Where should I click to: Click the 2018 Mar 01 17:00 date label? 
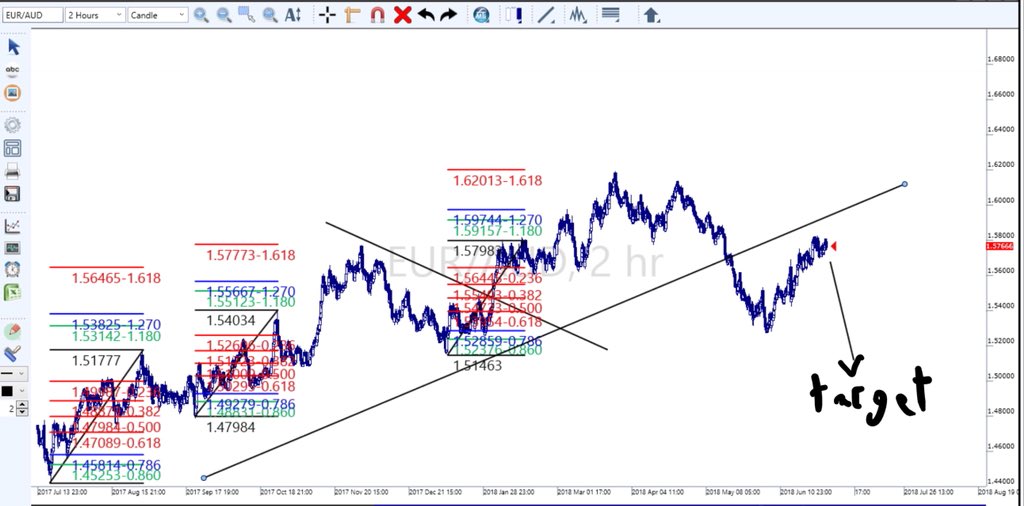[585, 491]
